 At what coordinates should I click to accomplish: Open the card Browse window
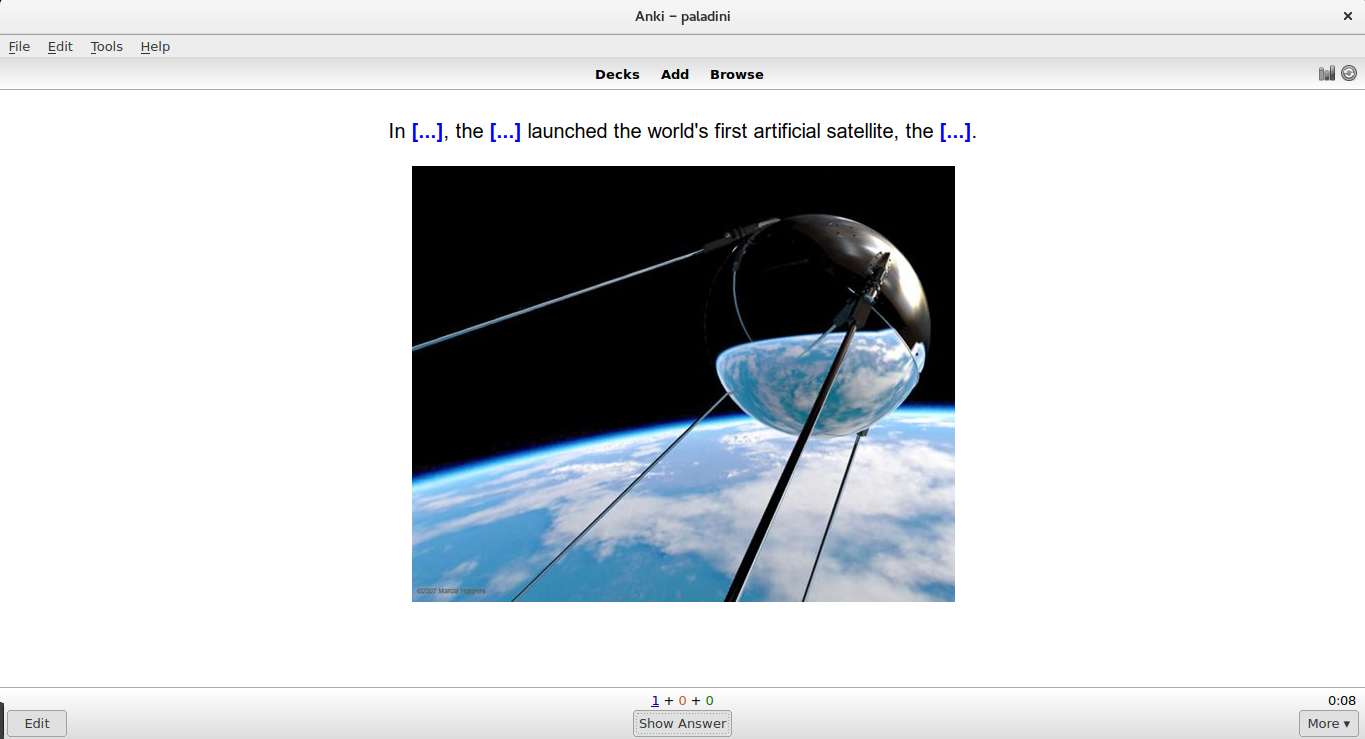pyautogui.click(x=737, y=74)
